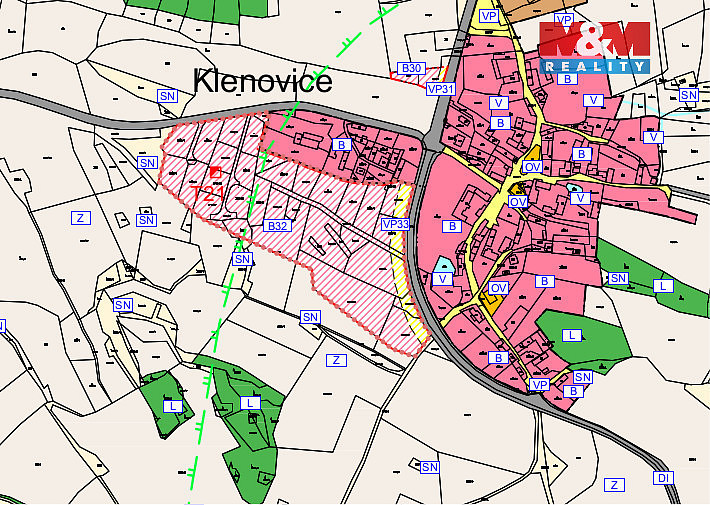Select the SN label at bottom center

430,467
